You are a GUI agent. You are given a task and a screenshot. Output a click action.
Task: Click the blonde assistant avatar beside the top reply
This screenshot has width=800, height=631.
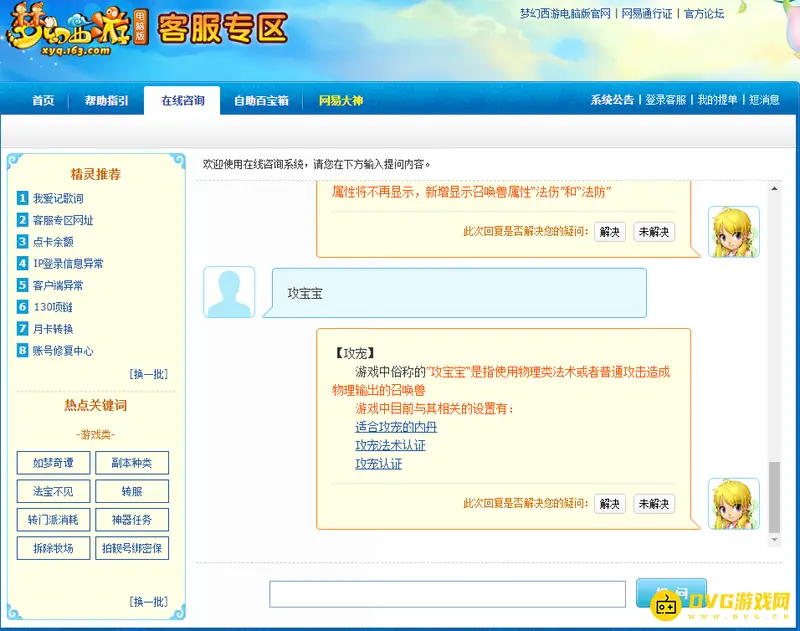point(734,232)
